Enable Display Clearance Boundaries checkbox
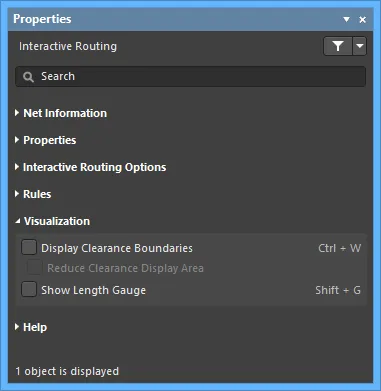The width and height of the screenshot is (381, 391). point(29,248)
